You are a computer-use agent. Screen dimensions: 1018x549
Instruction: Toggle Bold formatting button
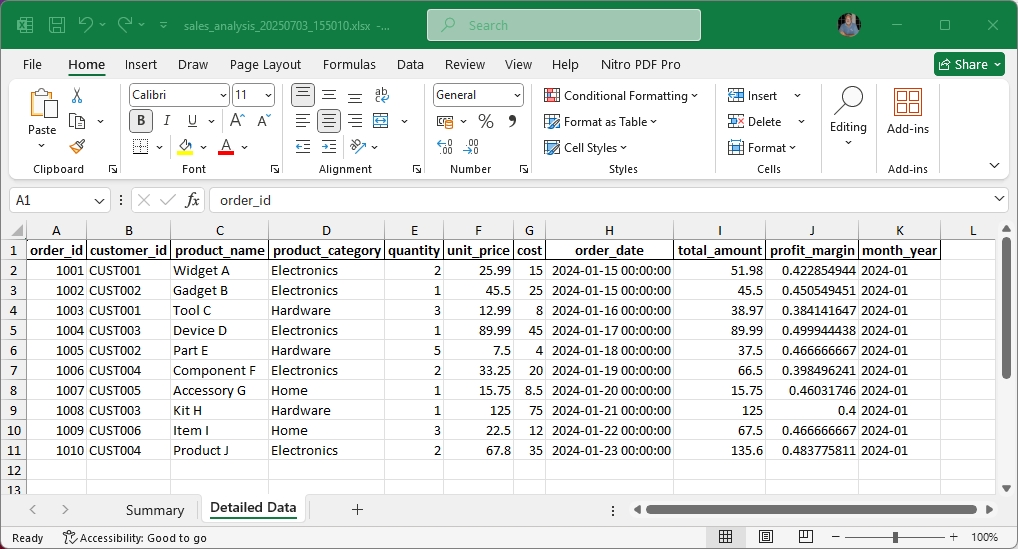(141, 121)
